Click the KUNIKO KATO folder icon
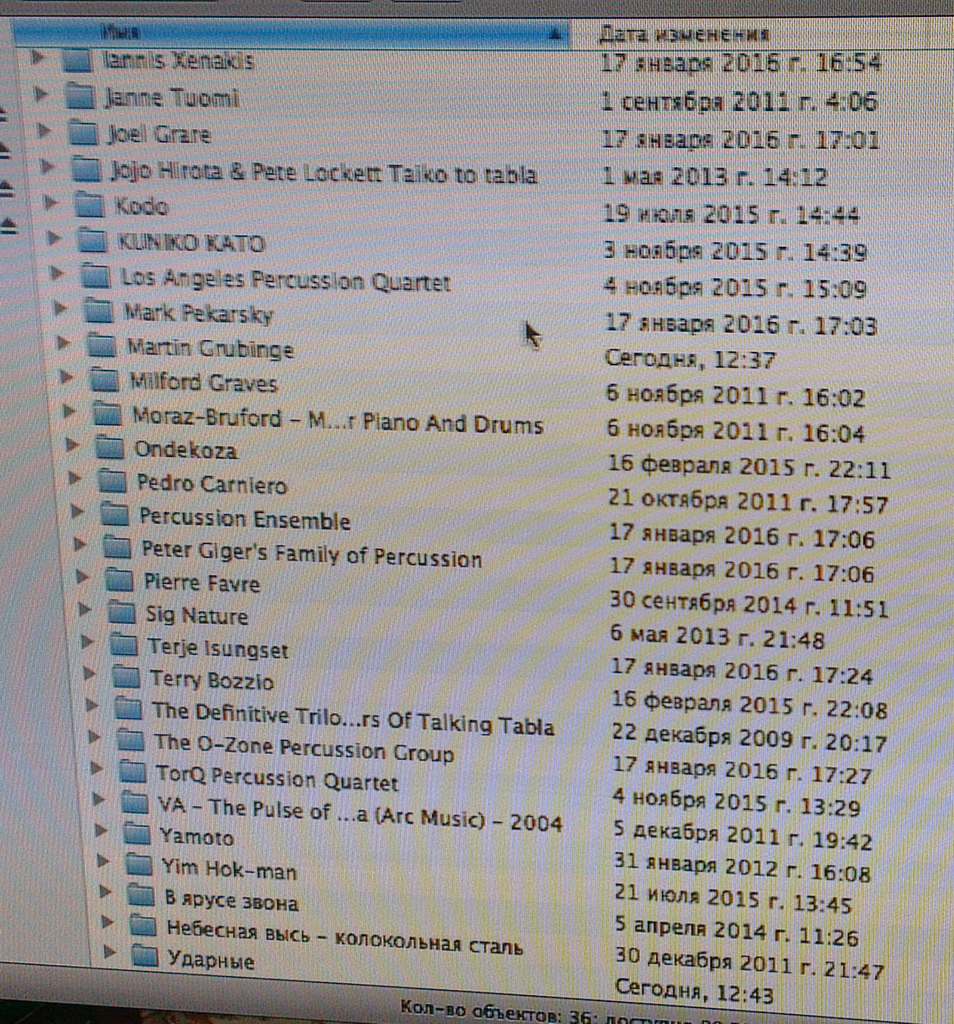The width and height of the screenshot is (954, 1024). point(92,241)
